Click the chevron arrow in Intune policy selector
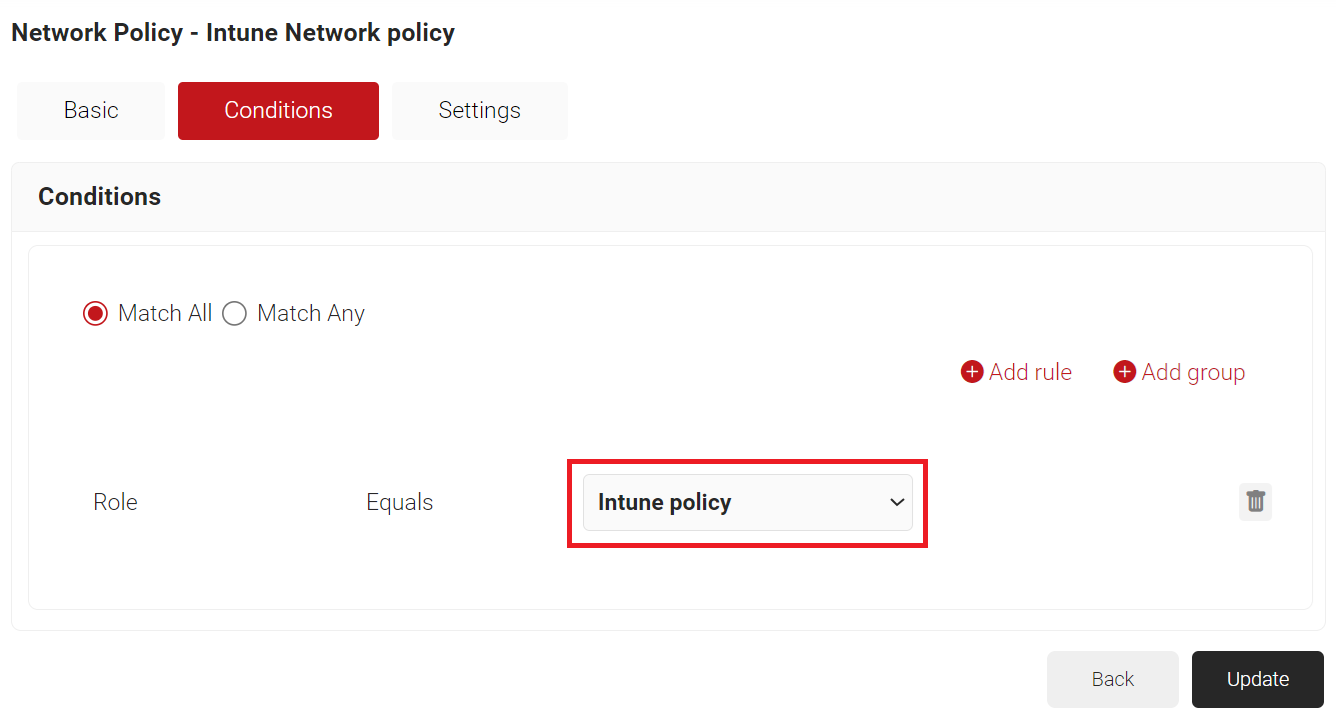 point(896,502)
